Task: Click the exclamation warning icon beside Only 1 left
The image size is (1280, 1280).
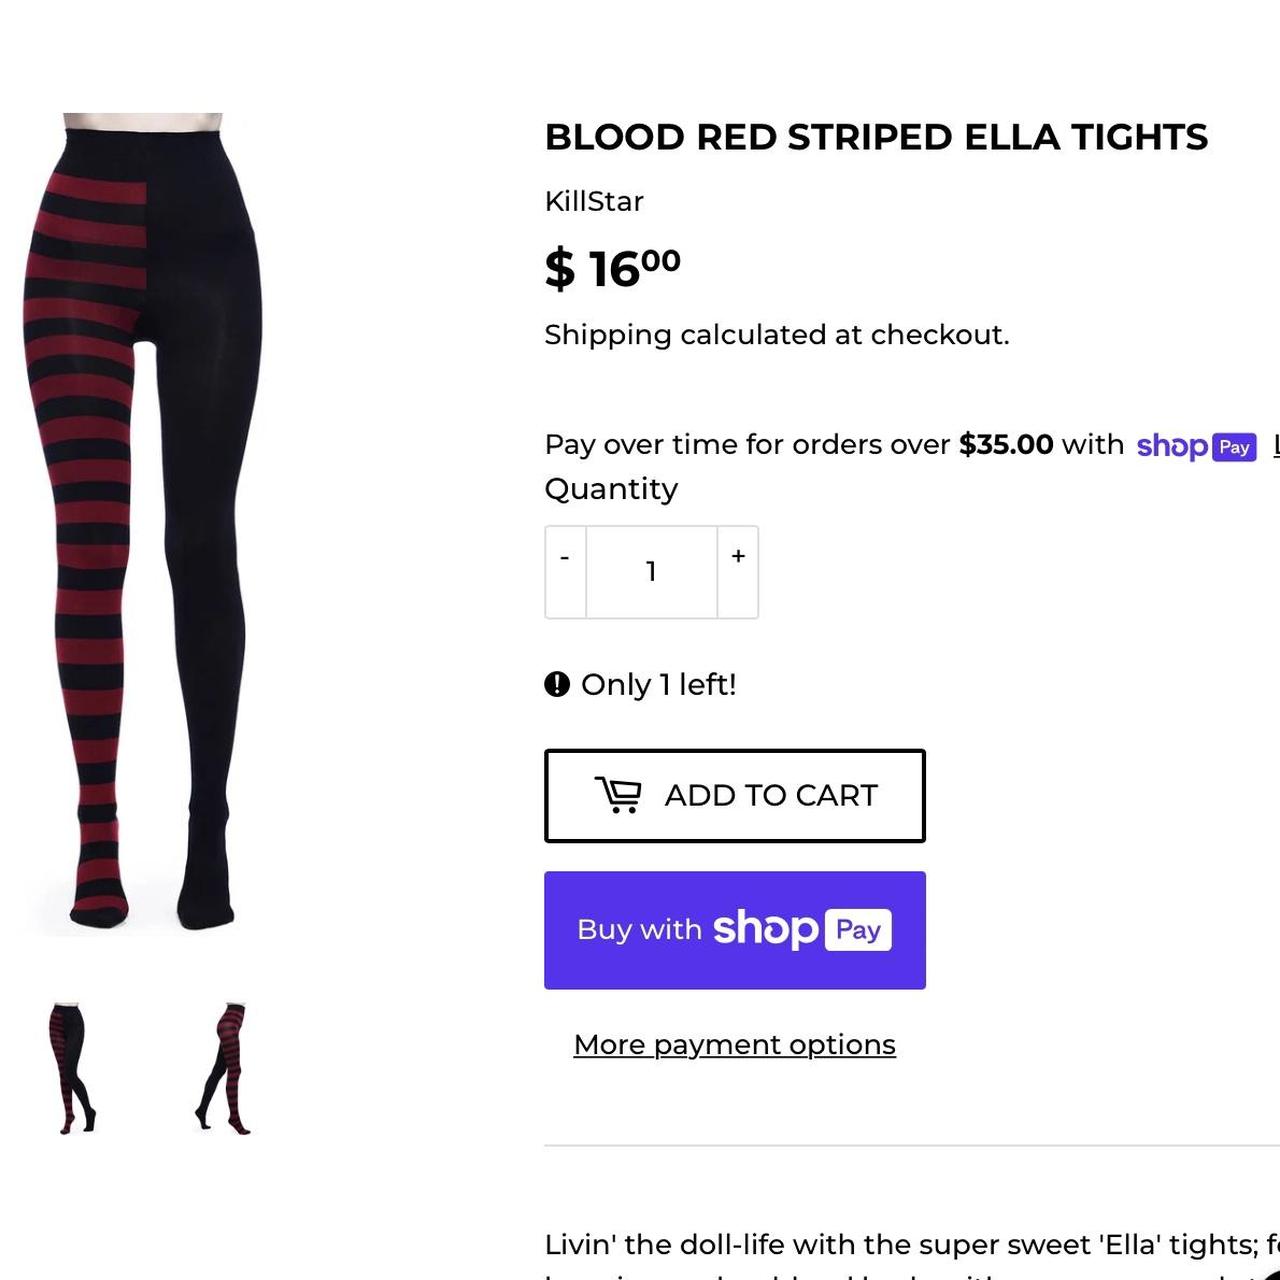Action: (557, 684)
